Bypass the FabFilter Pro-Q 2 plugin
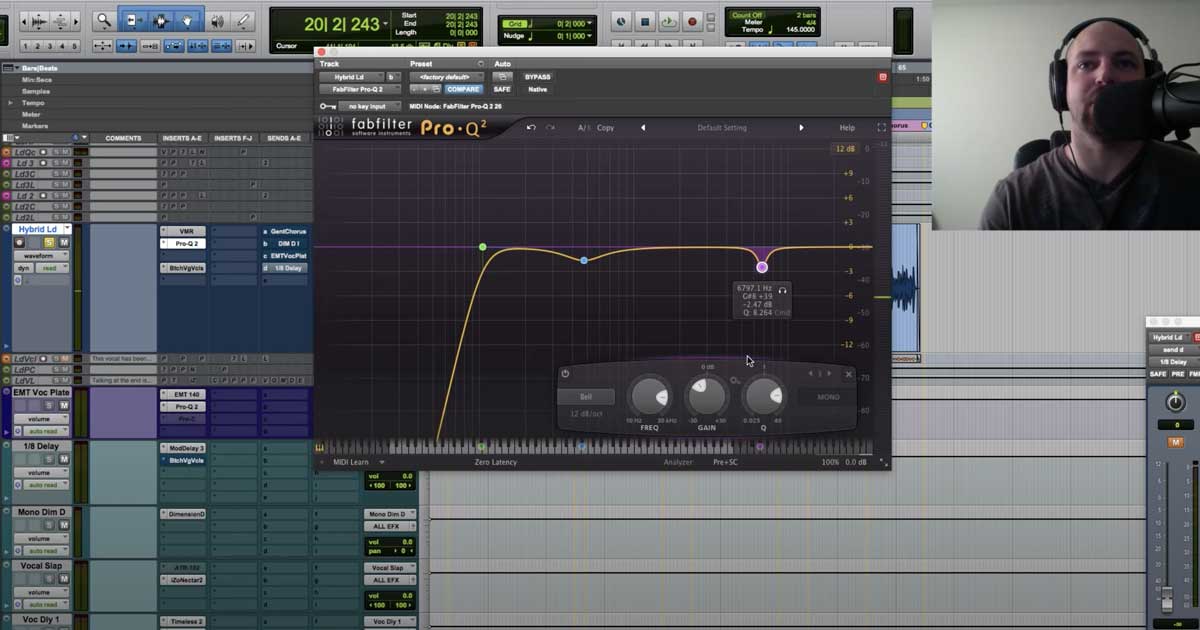The width and height of the screenshot is (1200, 630). [x=538, y=77]
